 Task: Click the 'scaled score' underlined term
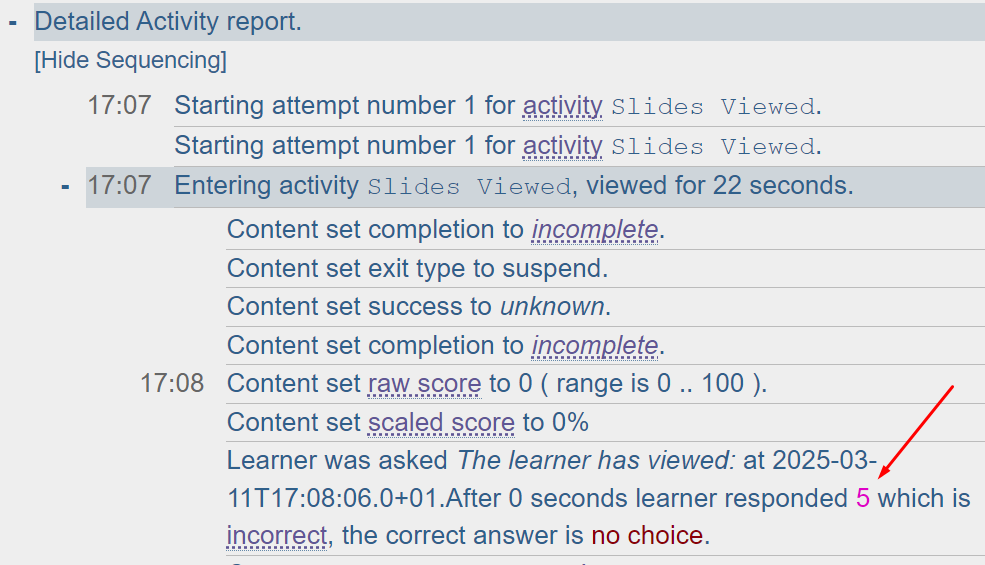click(441, 423)
